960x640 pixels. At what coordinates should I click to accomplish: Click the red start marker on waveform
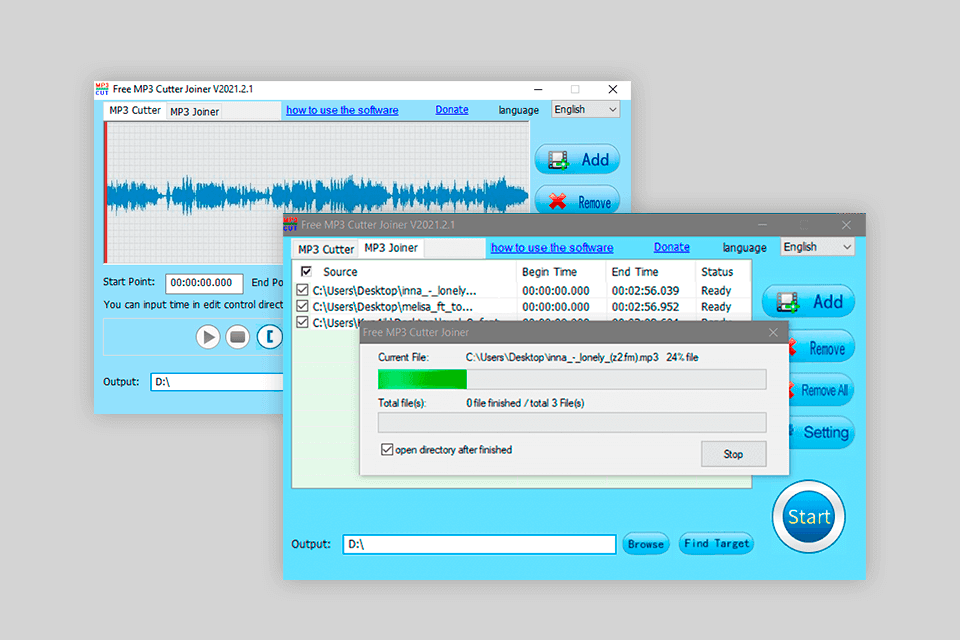pos(105,192)
